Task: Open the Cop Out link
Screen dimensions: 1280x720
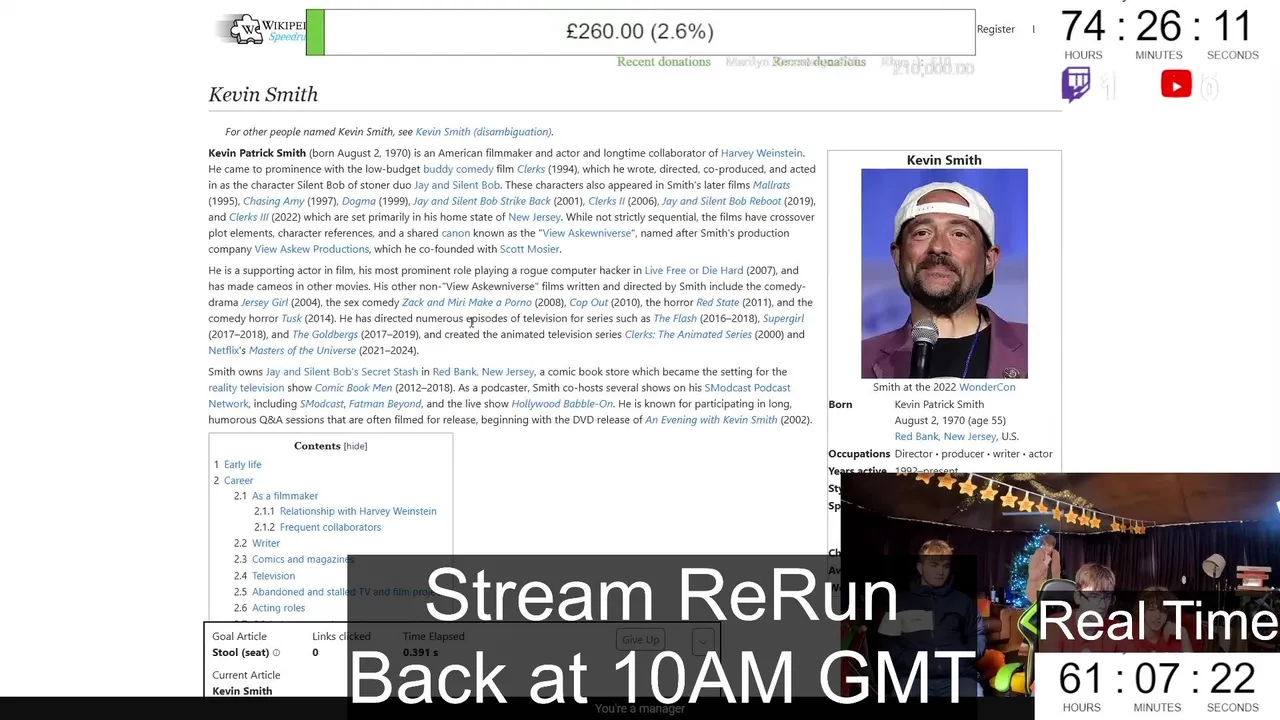Action: coord(589,302)
